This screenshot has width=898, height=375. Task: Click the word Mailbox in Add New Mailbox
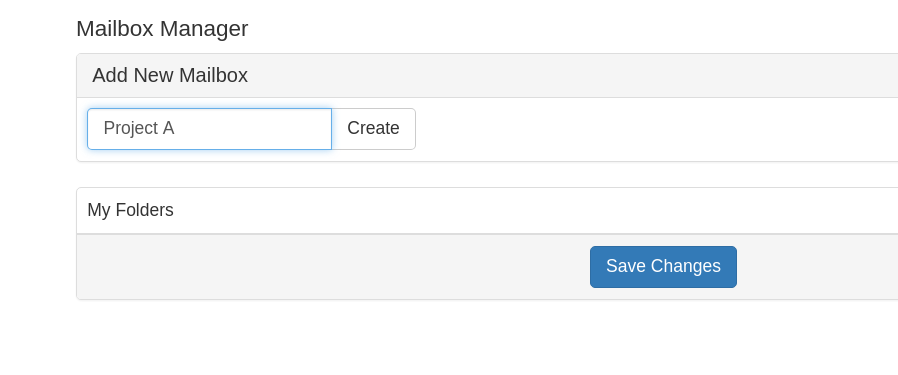(x=213, y=76)
